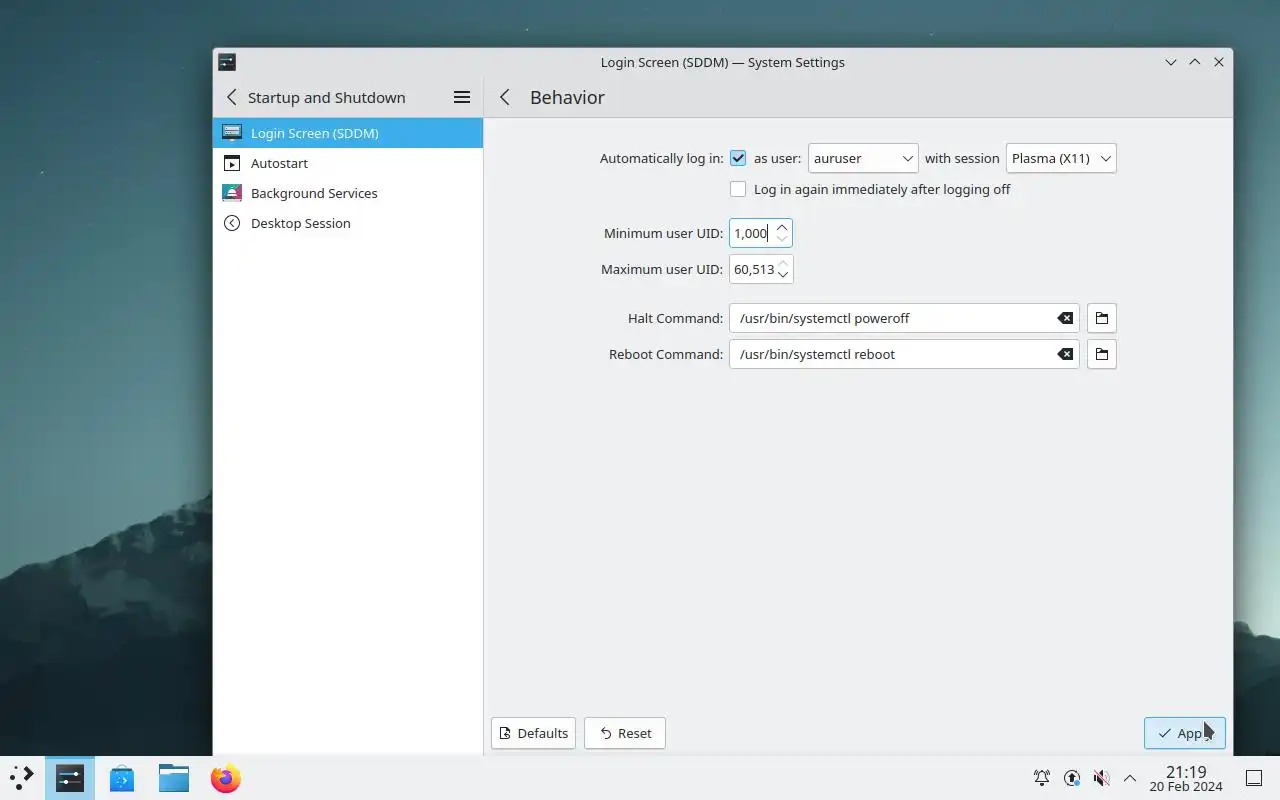The width and height of the screenshot is (1280, 800).
Task: Launch Firefox from the taskbar
Action: point(226,778)
